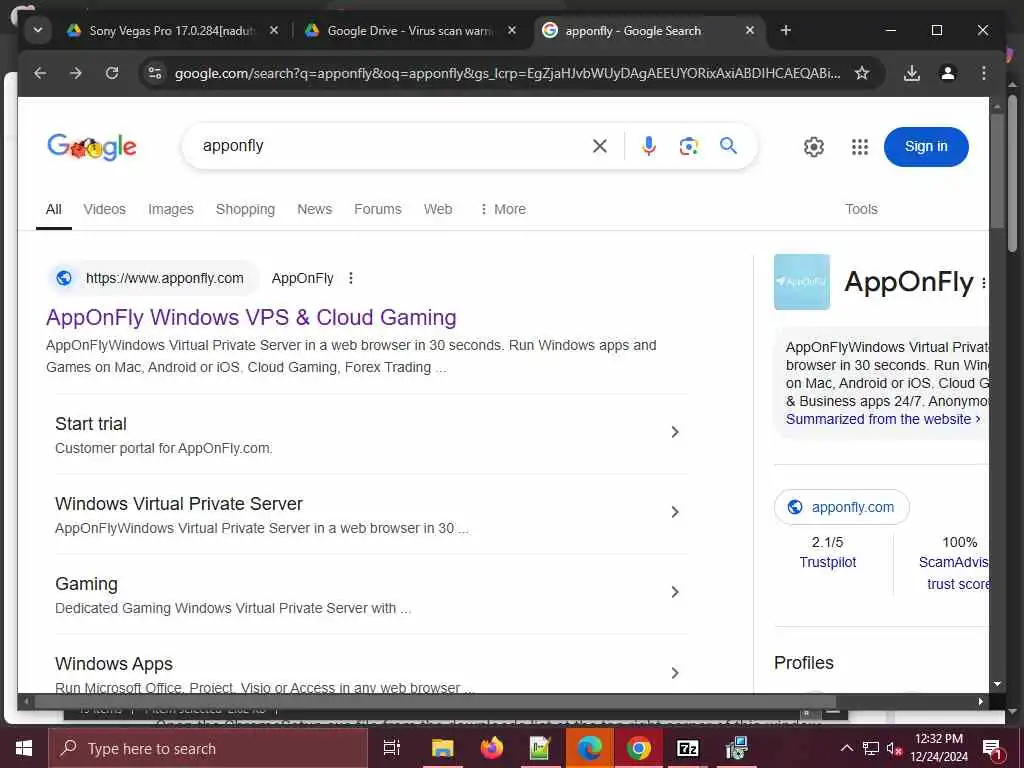
Task: Click the browser forward arrow
Action: click(76, 73)
